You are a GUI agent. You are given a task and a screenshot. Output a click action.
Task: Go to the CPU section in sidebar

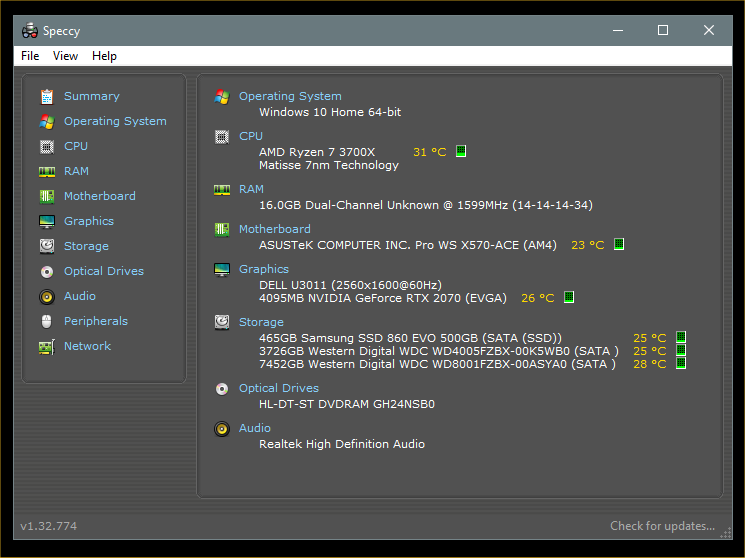(76, 146)
